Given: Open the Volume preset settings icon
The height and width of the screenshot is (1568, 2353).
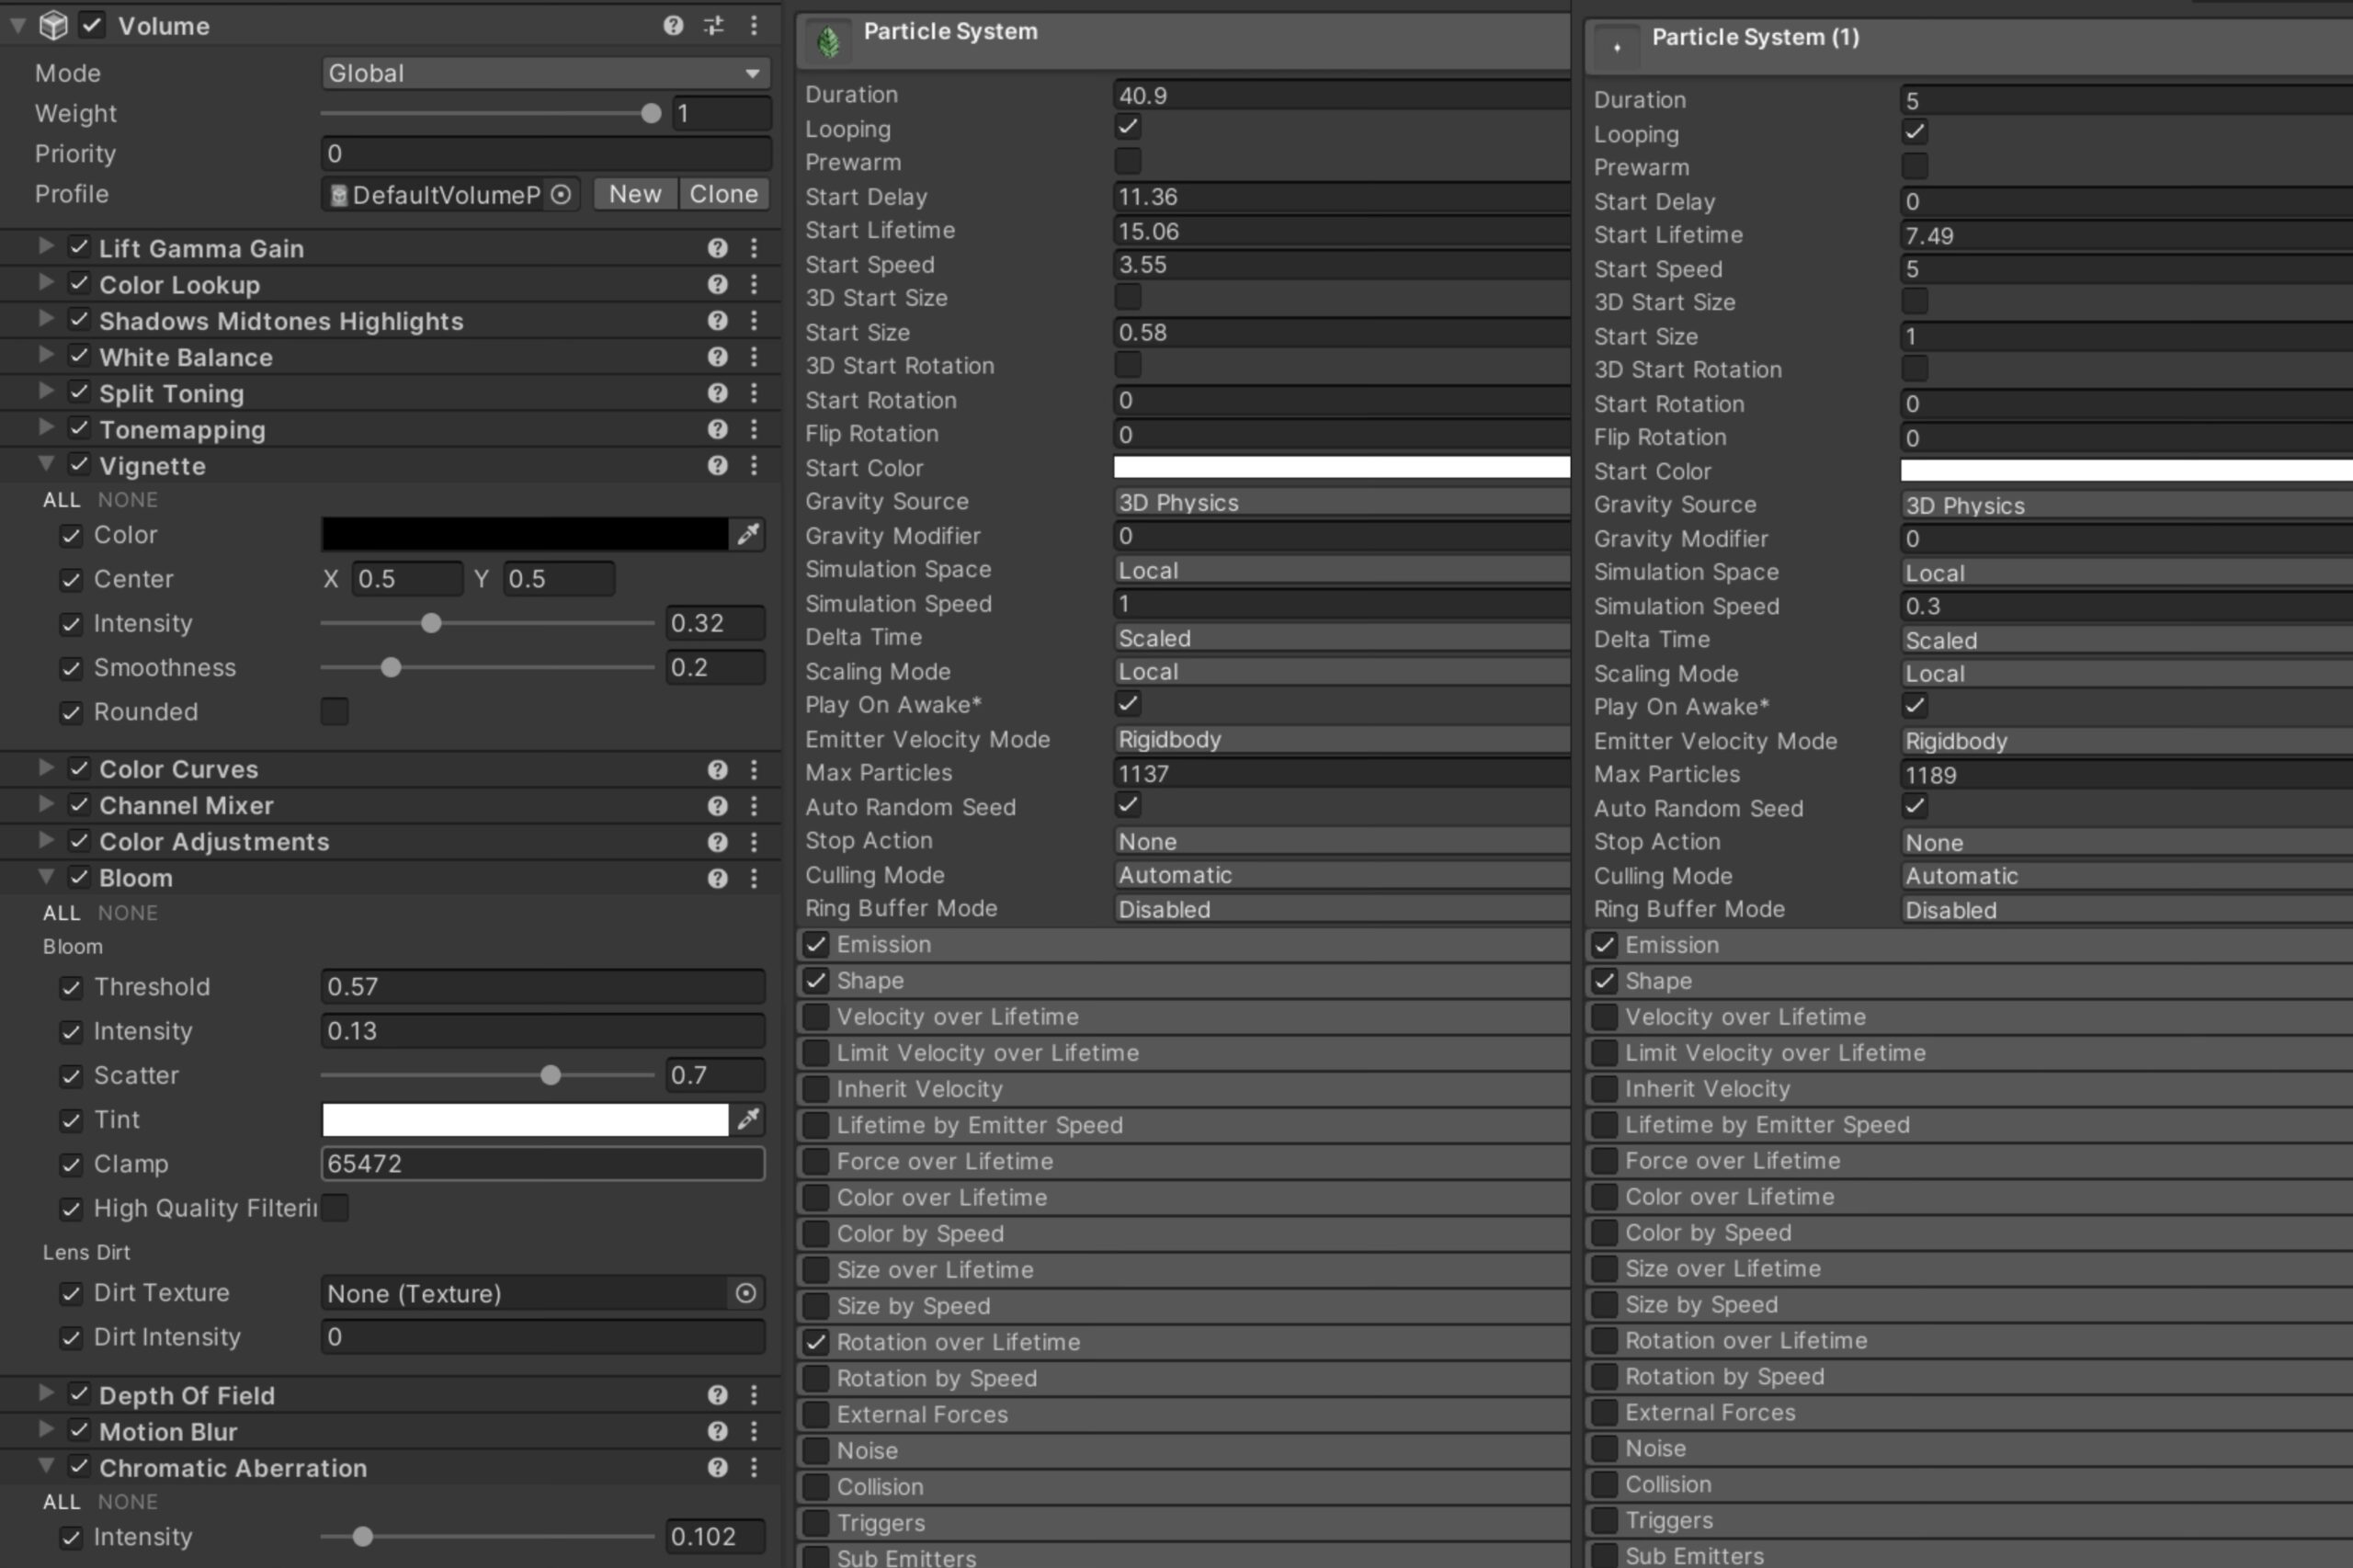Looking at the screenshot, I should click(x=713, y=26).
